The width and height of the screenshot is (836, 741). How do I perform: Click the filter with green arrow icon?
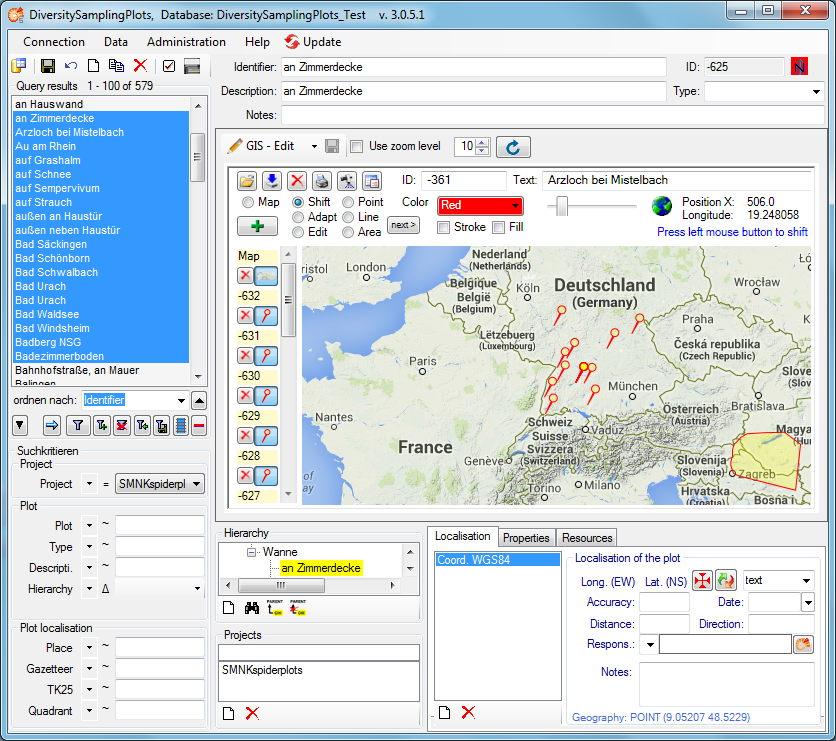click(x=142, y=425)
